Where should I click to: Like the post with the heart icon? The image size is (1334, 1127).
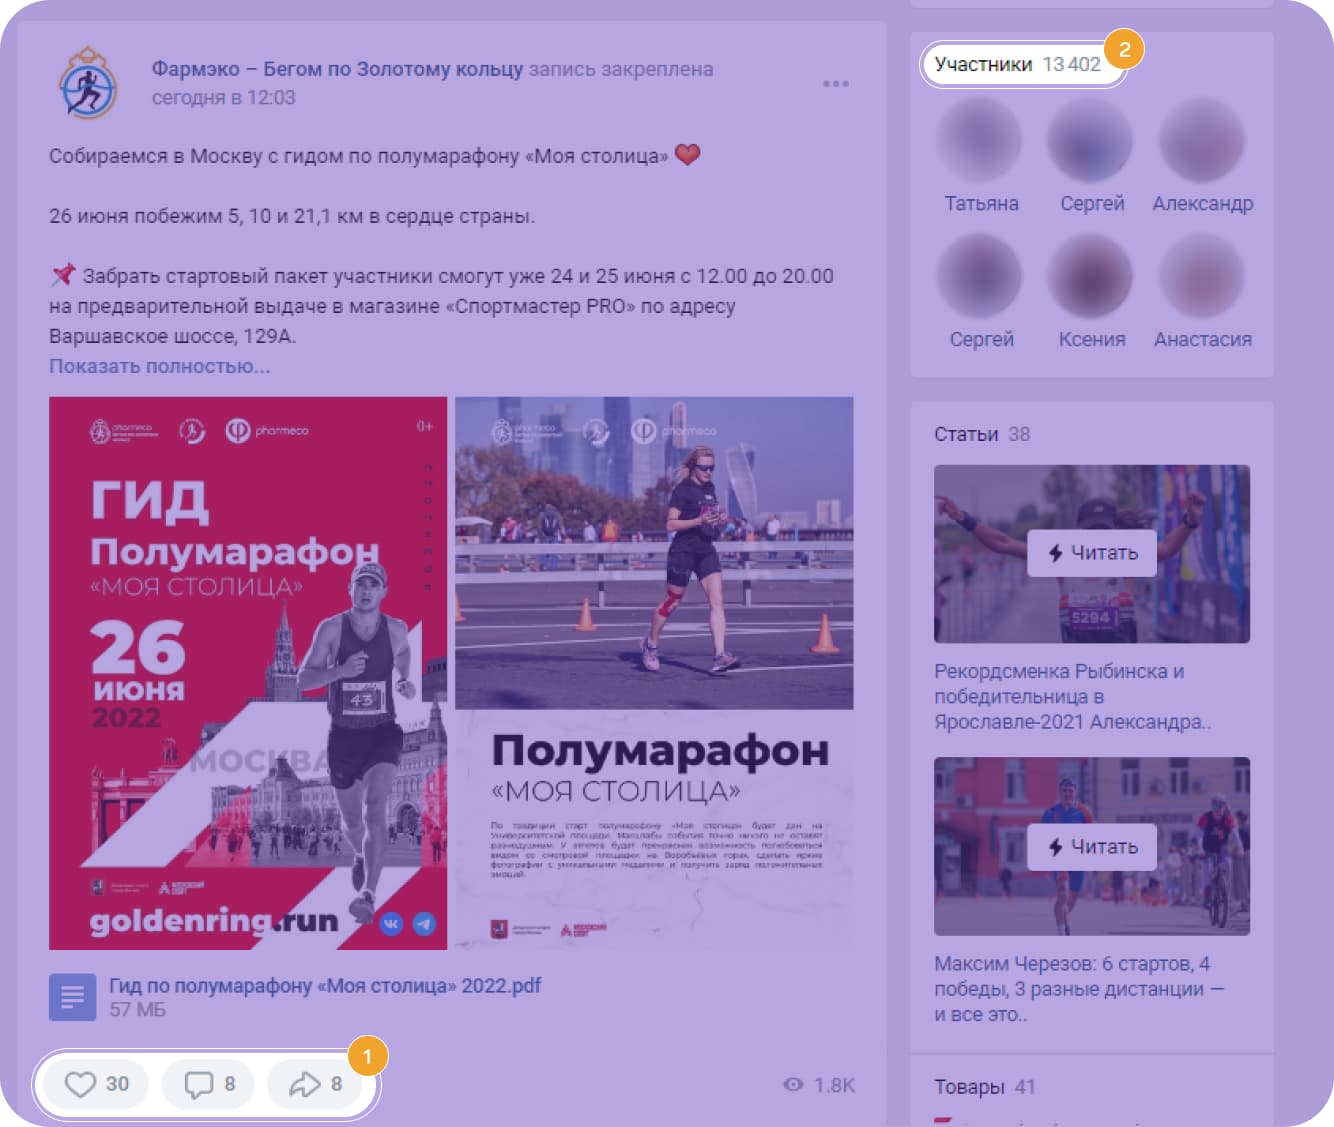80,1084
